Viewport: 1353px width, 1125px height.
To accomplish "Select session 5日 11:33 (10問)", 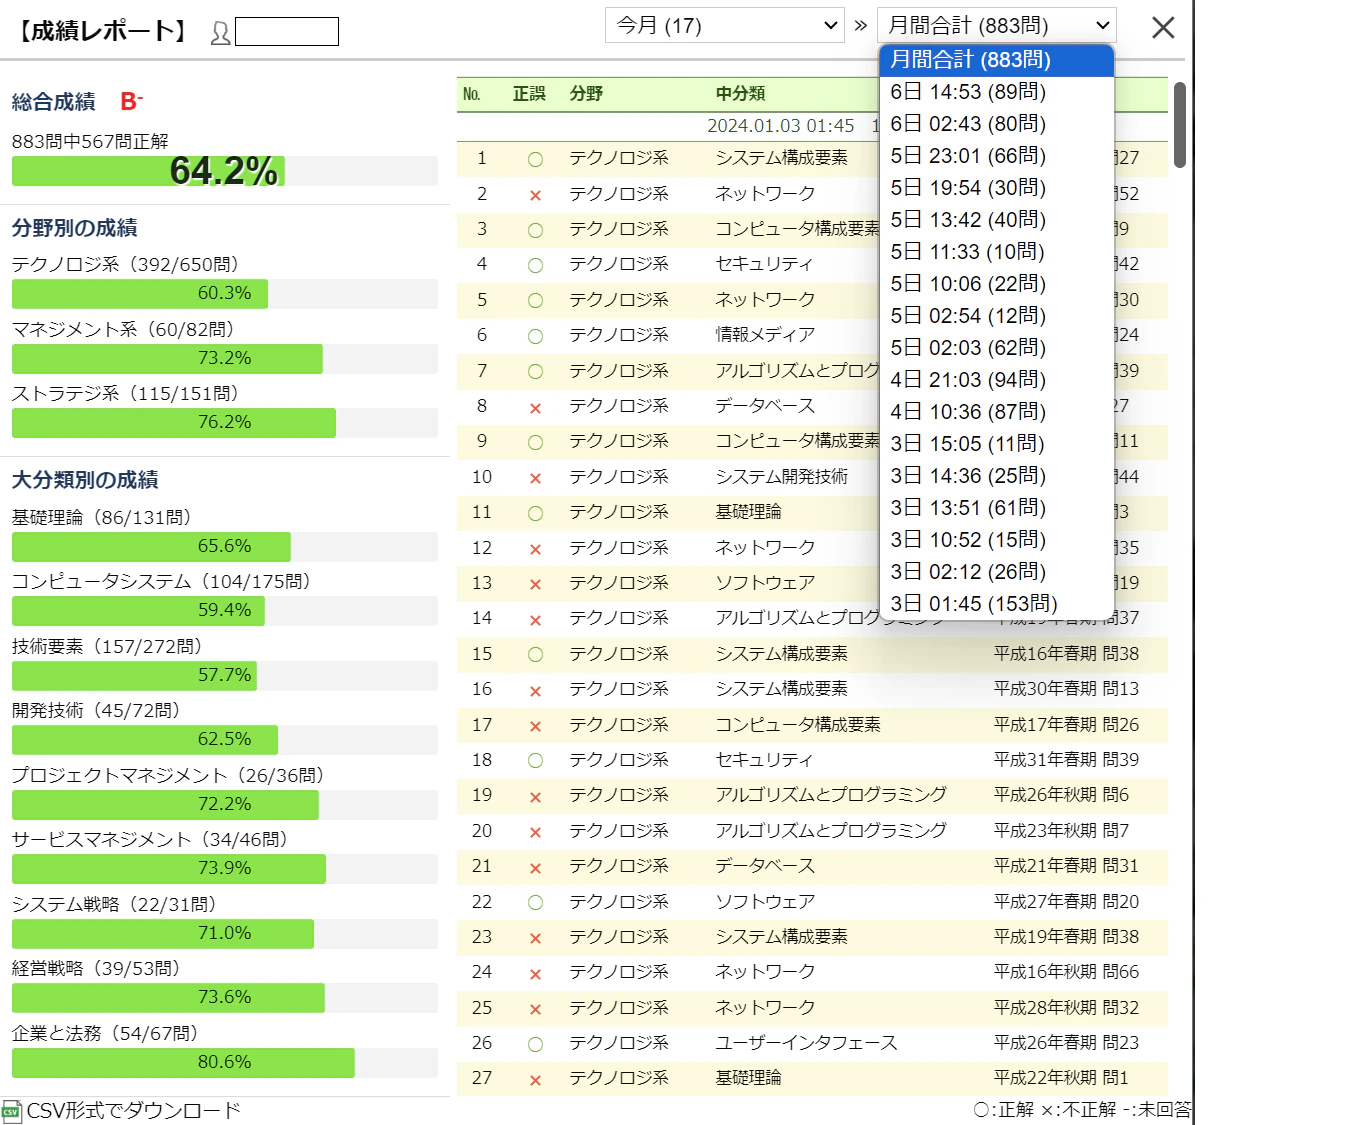I will click(x=997, y=252).
